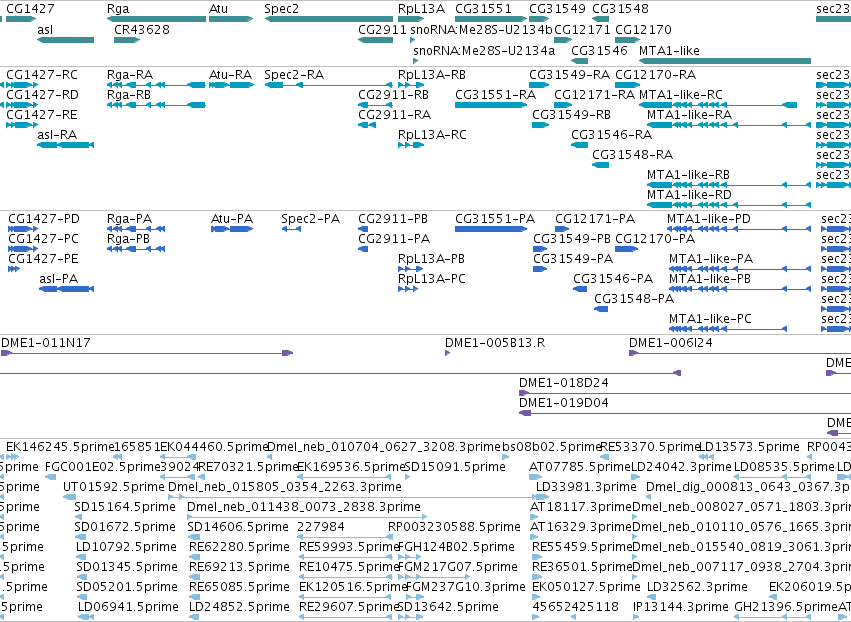Select the CG31551 gene label
The image size is (851, 622).
(484, 9)
